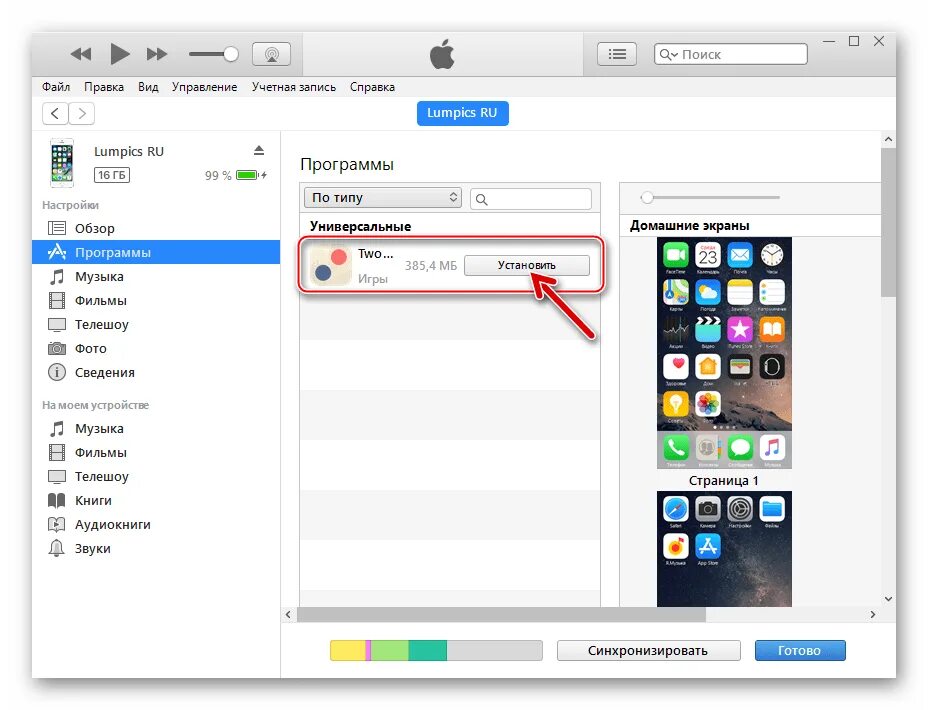Open the Учетная запись menu
928x710 pixels.
tap(294, 87)
